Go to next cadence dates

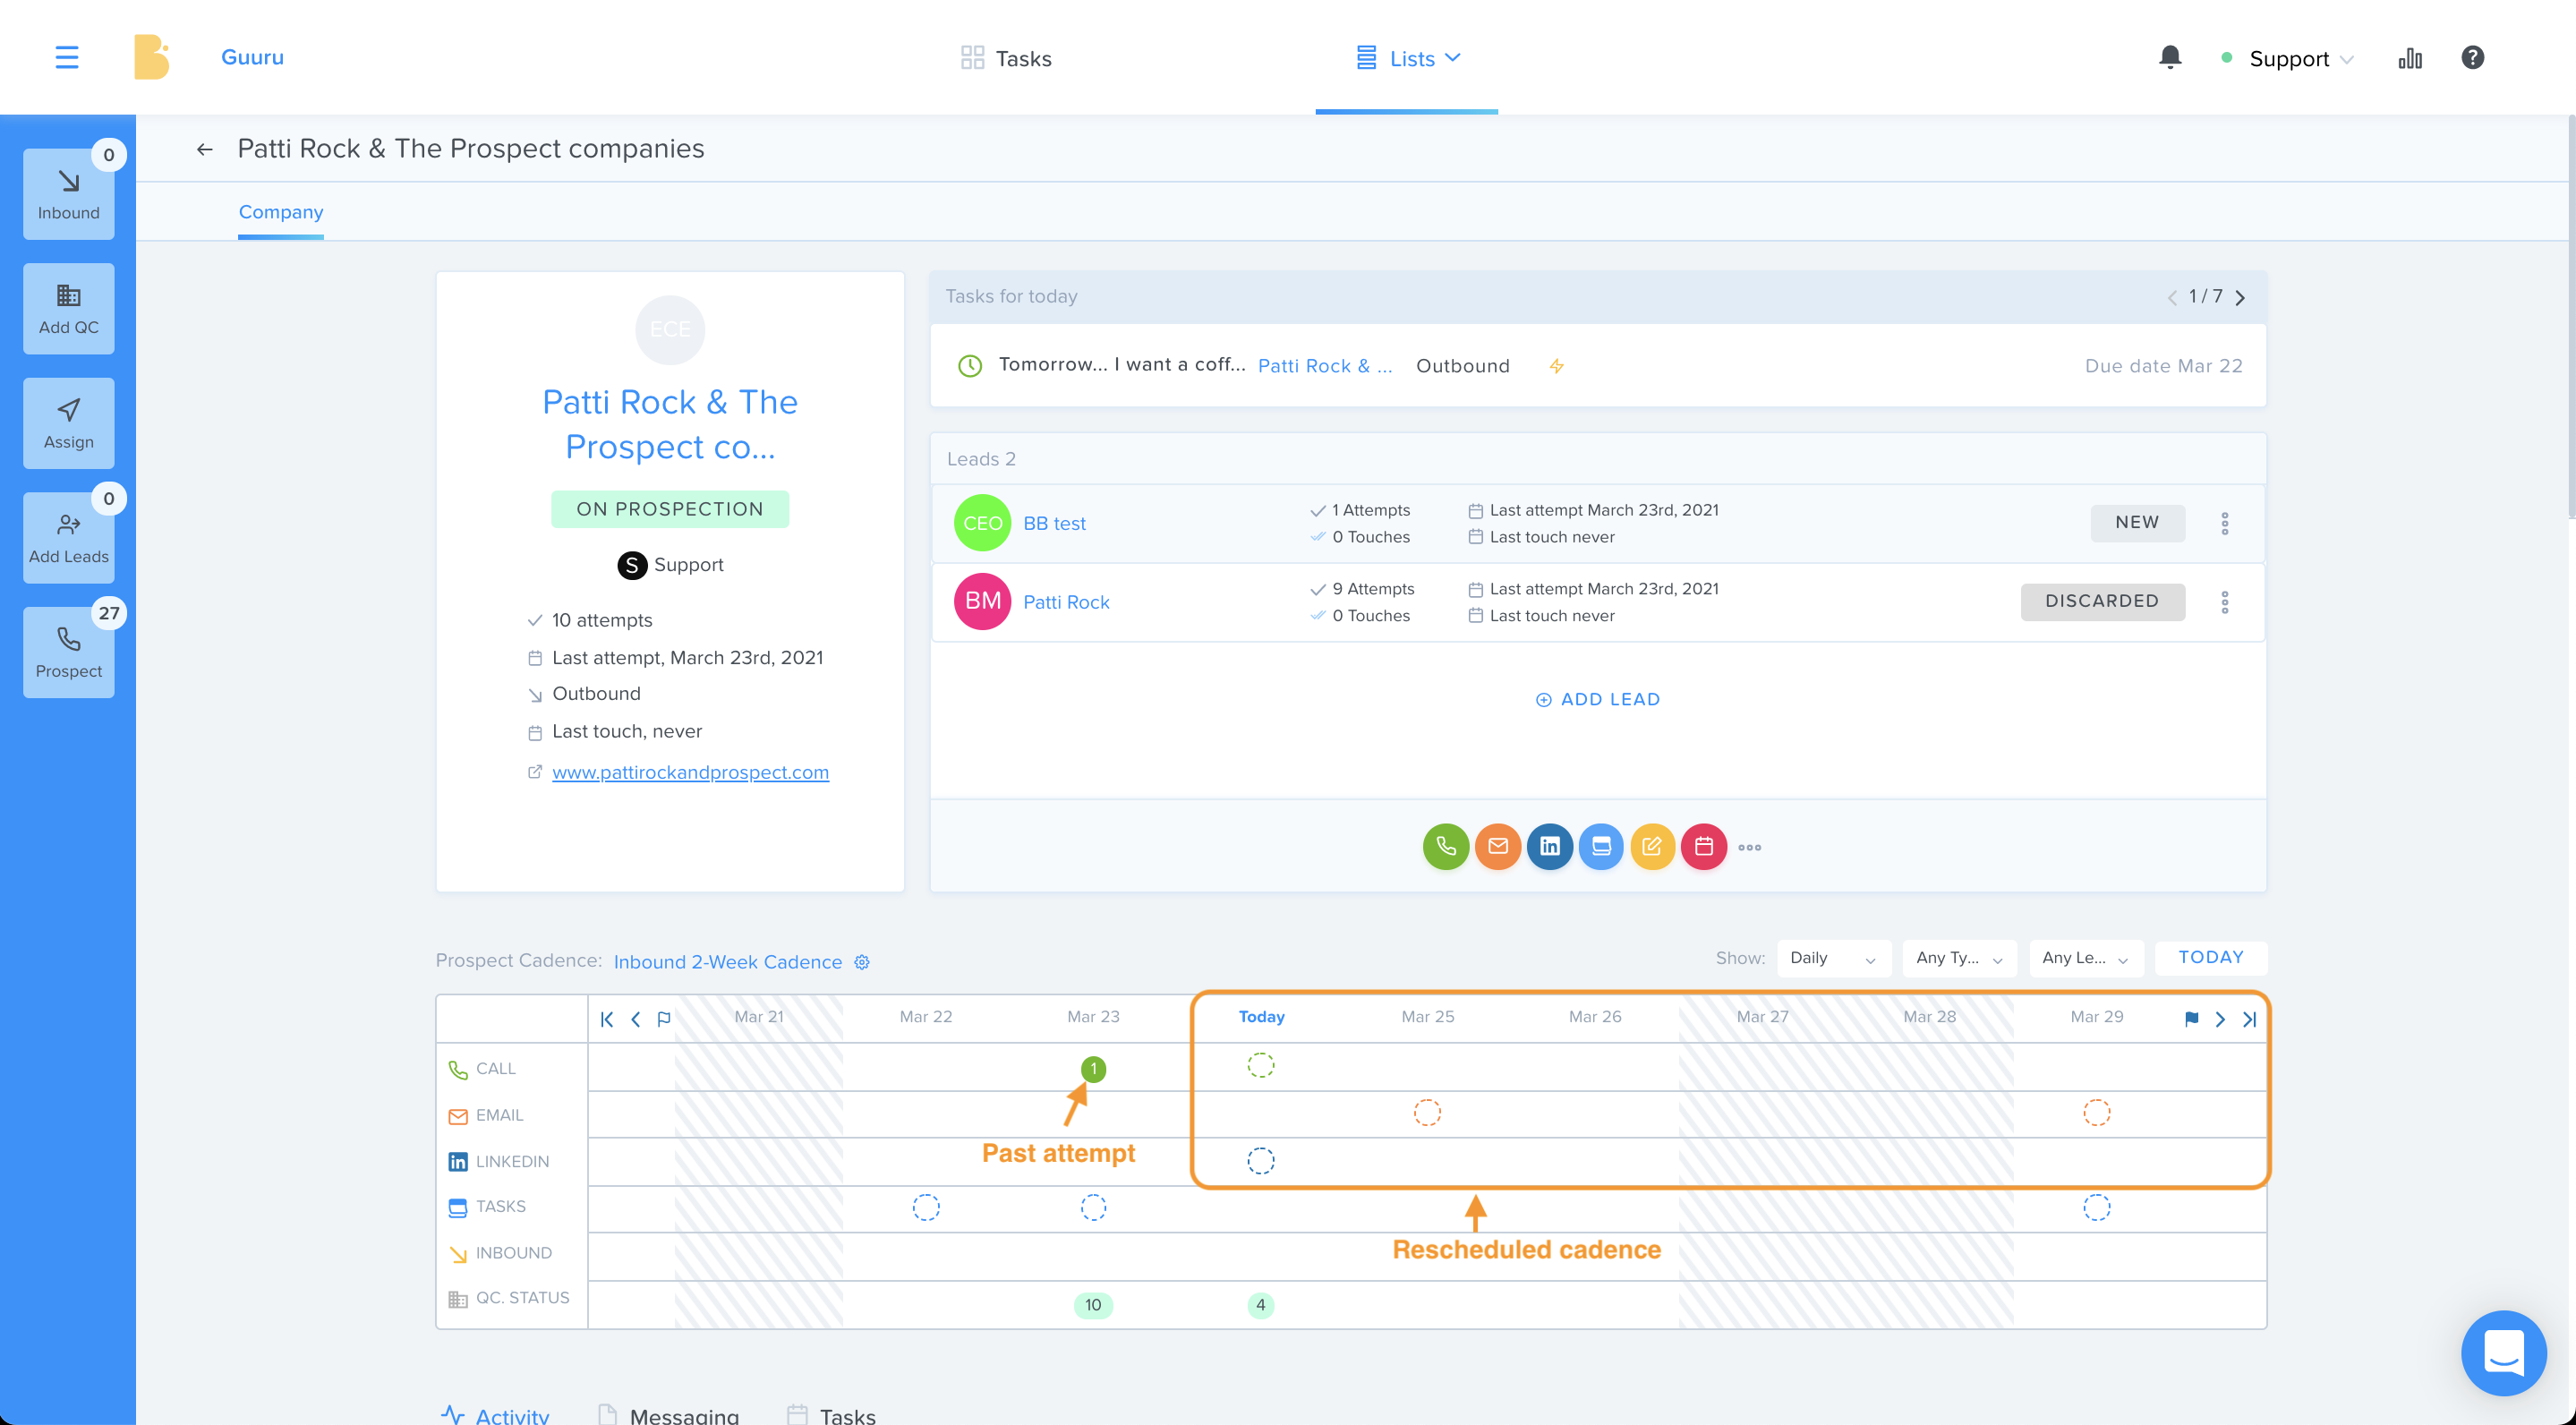[2220, 1019]
